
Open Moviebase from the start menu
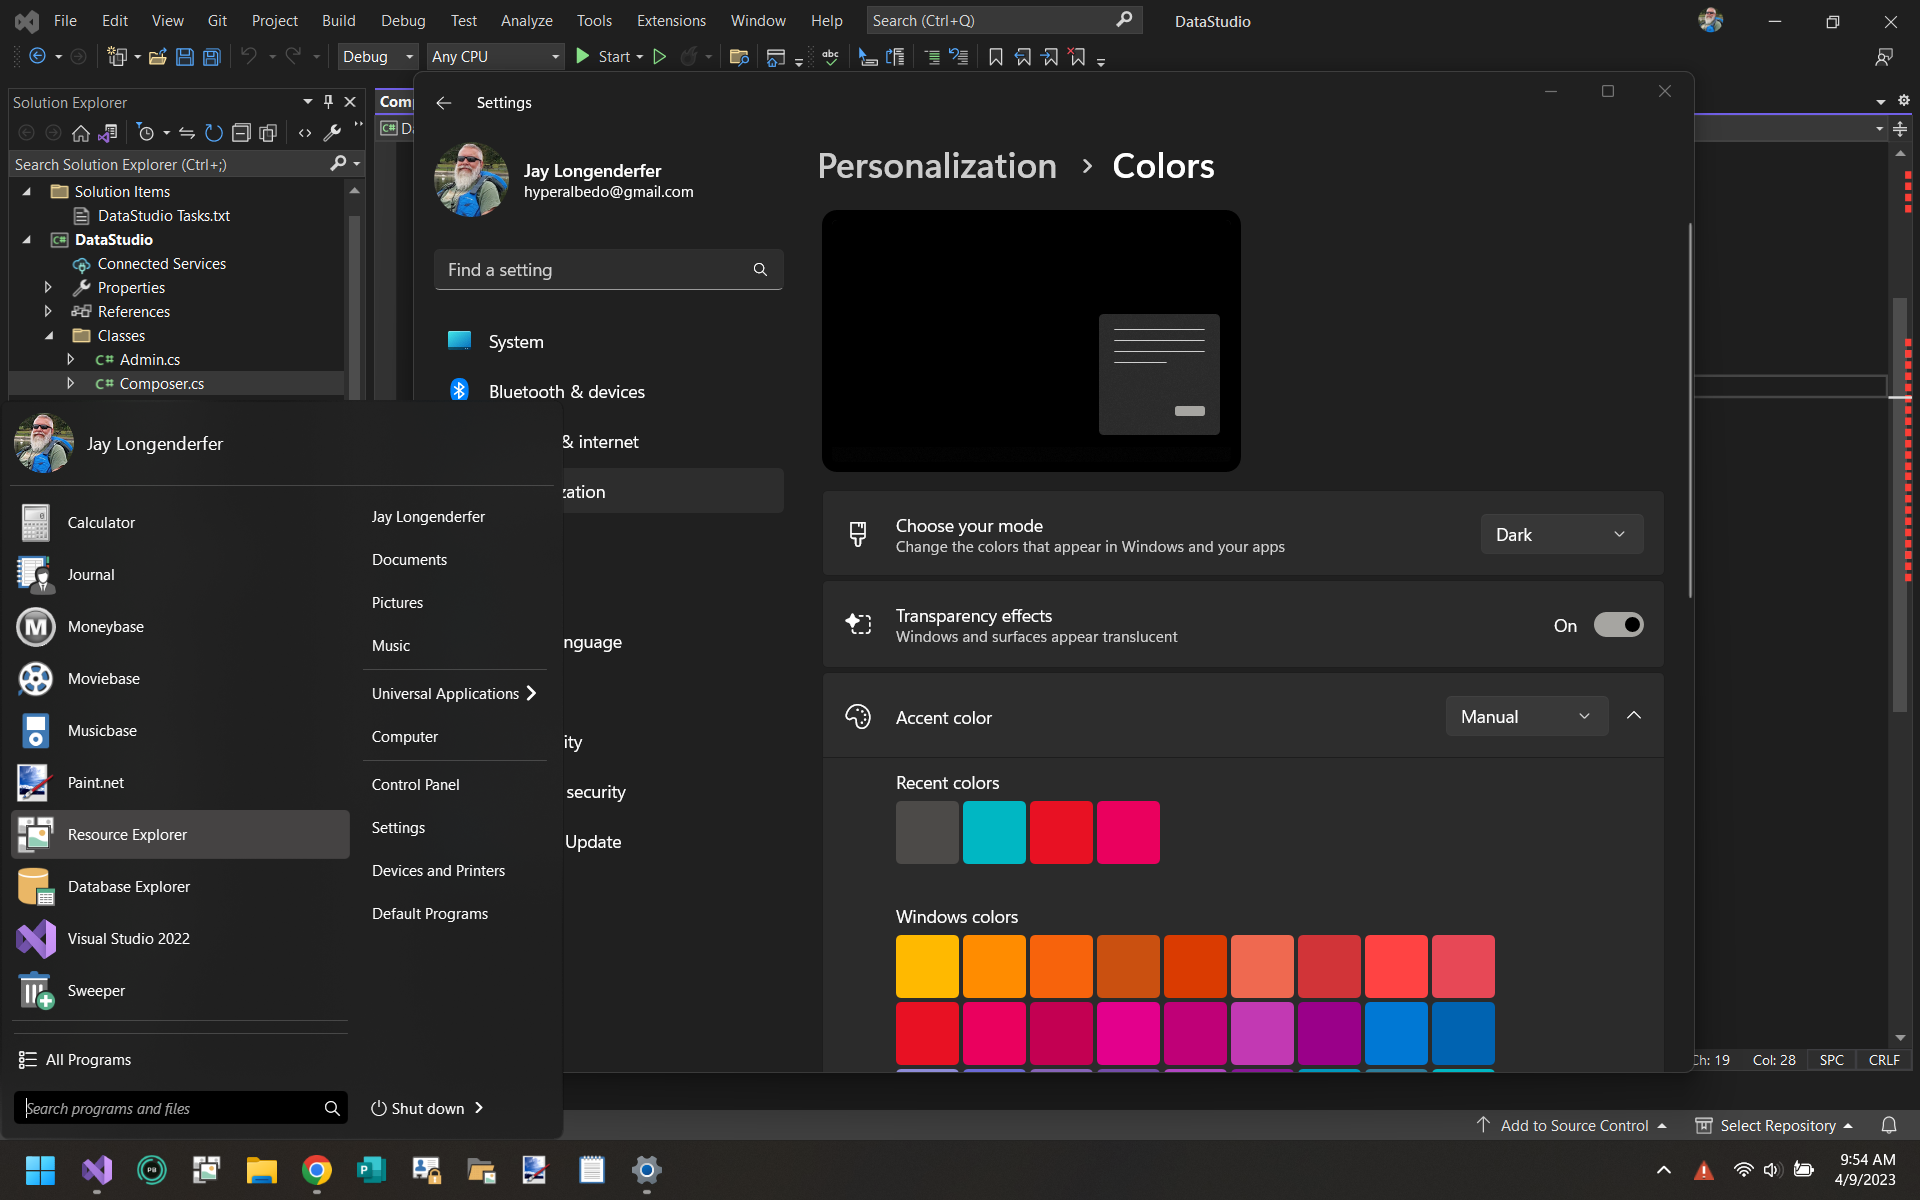[x=180, y=679]
